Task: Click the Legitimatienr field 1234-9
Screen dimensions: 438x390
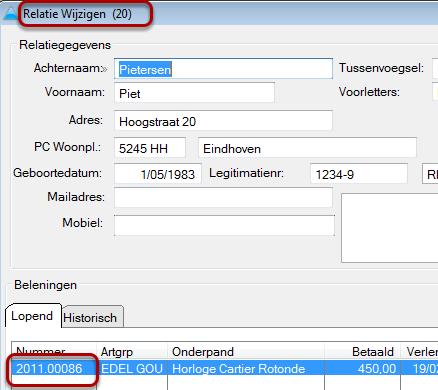Action: click(359, 174)
